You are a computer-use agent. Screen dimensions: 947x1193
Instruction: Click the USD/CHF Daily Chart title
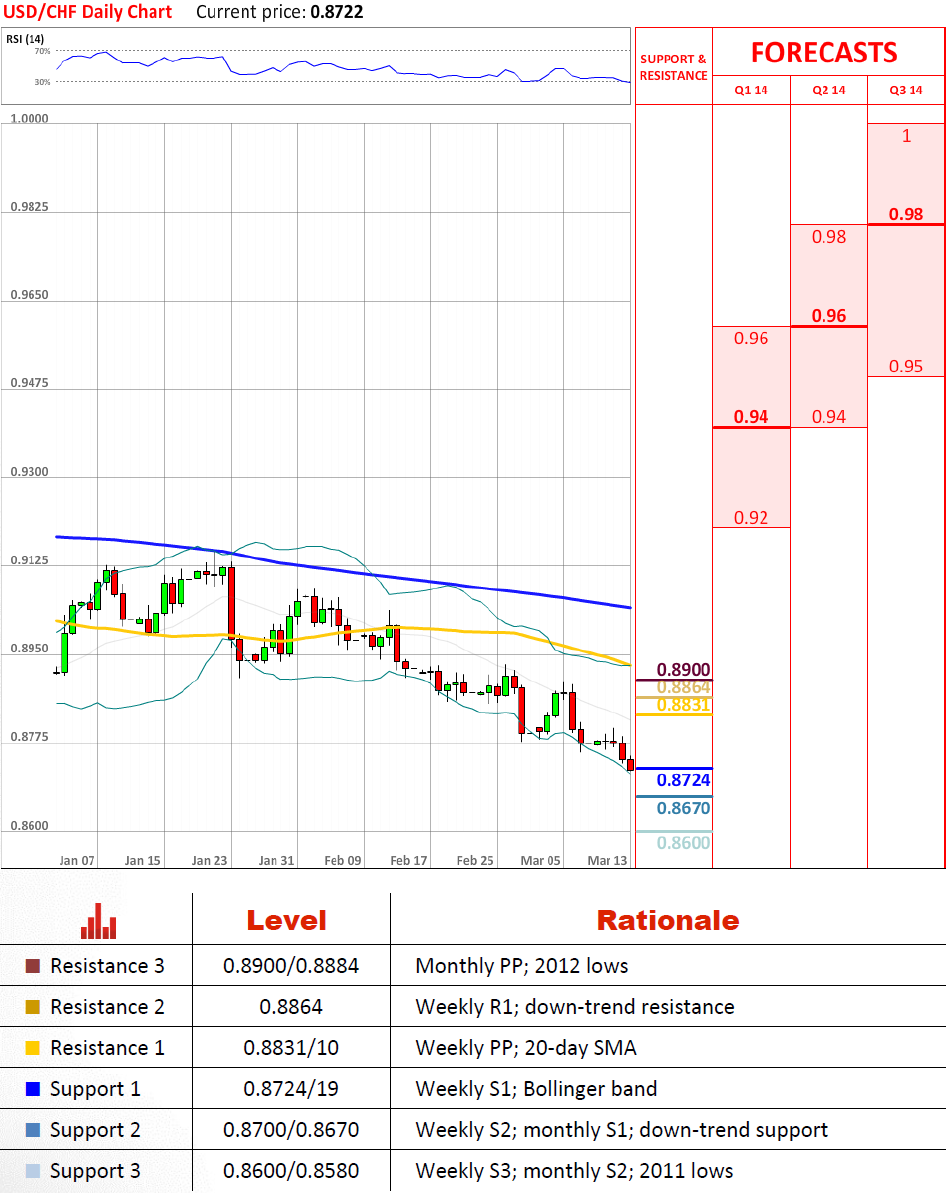click(x=87, y=12)
